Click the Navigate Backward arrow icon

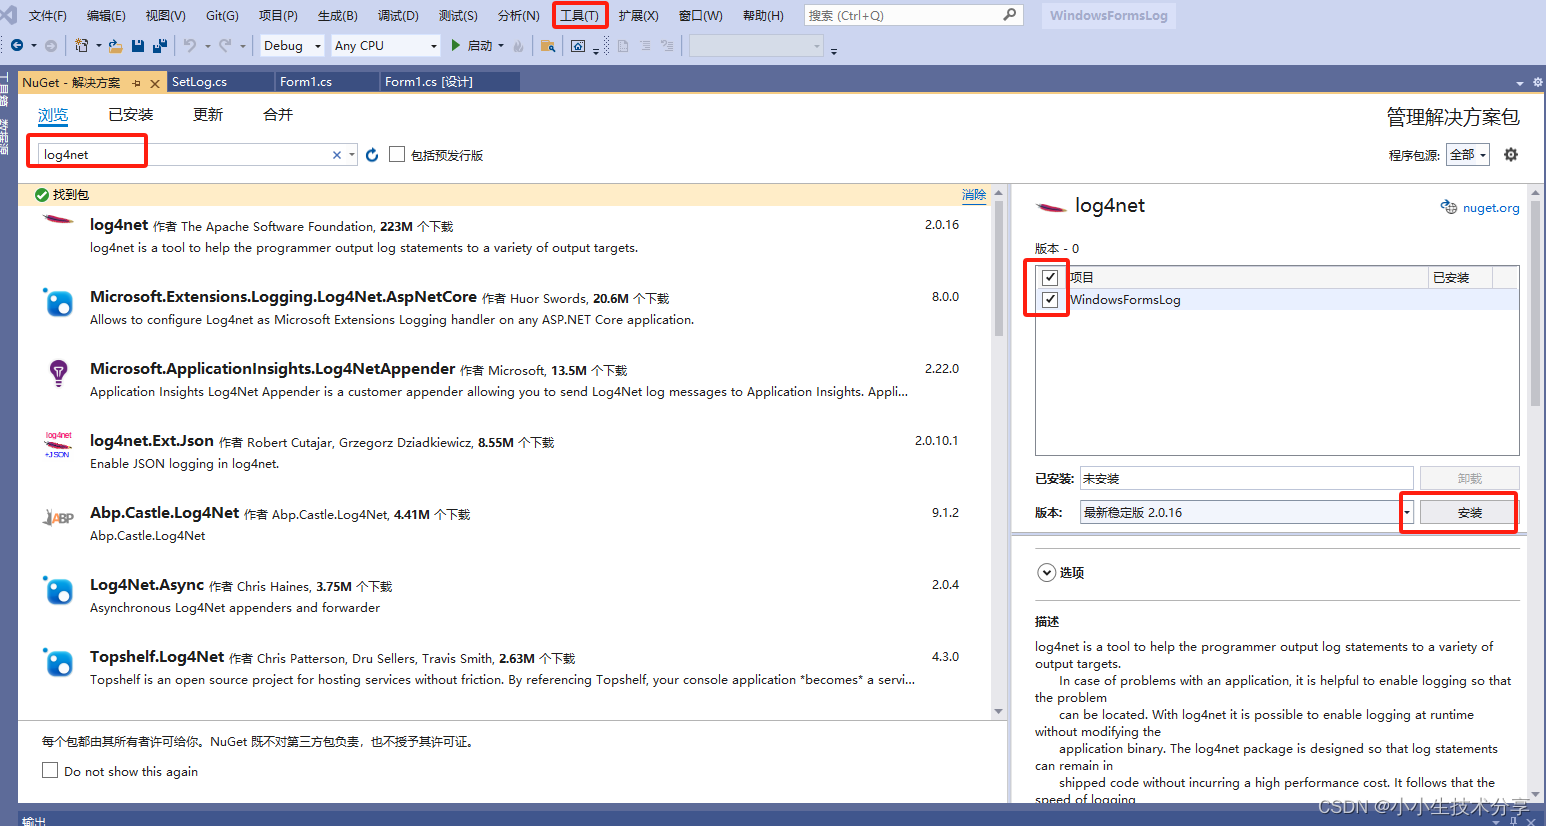(17, 45)
